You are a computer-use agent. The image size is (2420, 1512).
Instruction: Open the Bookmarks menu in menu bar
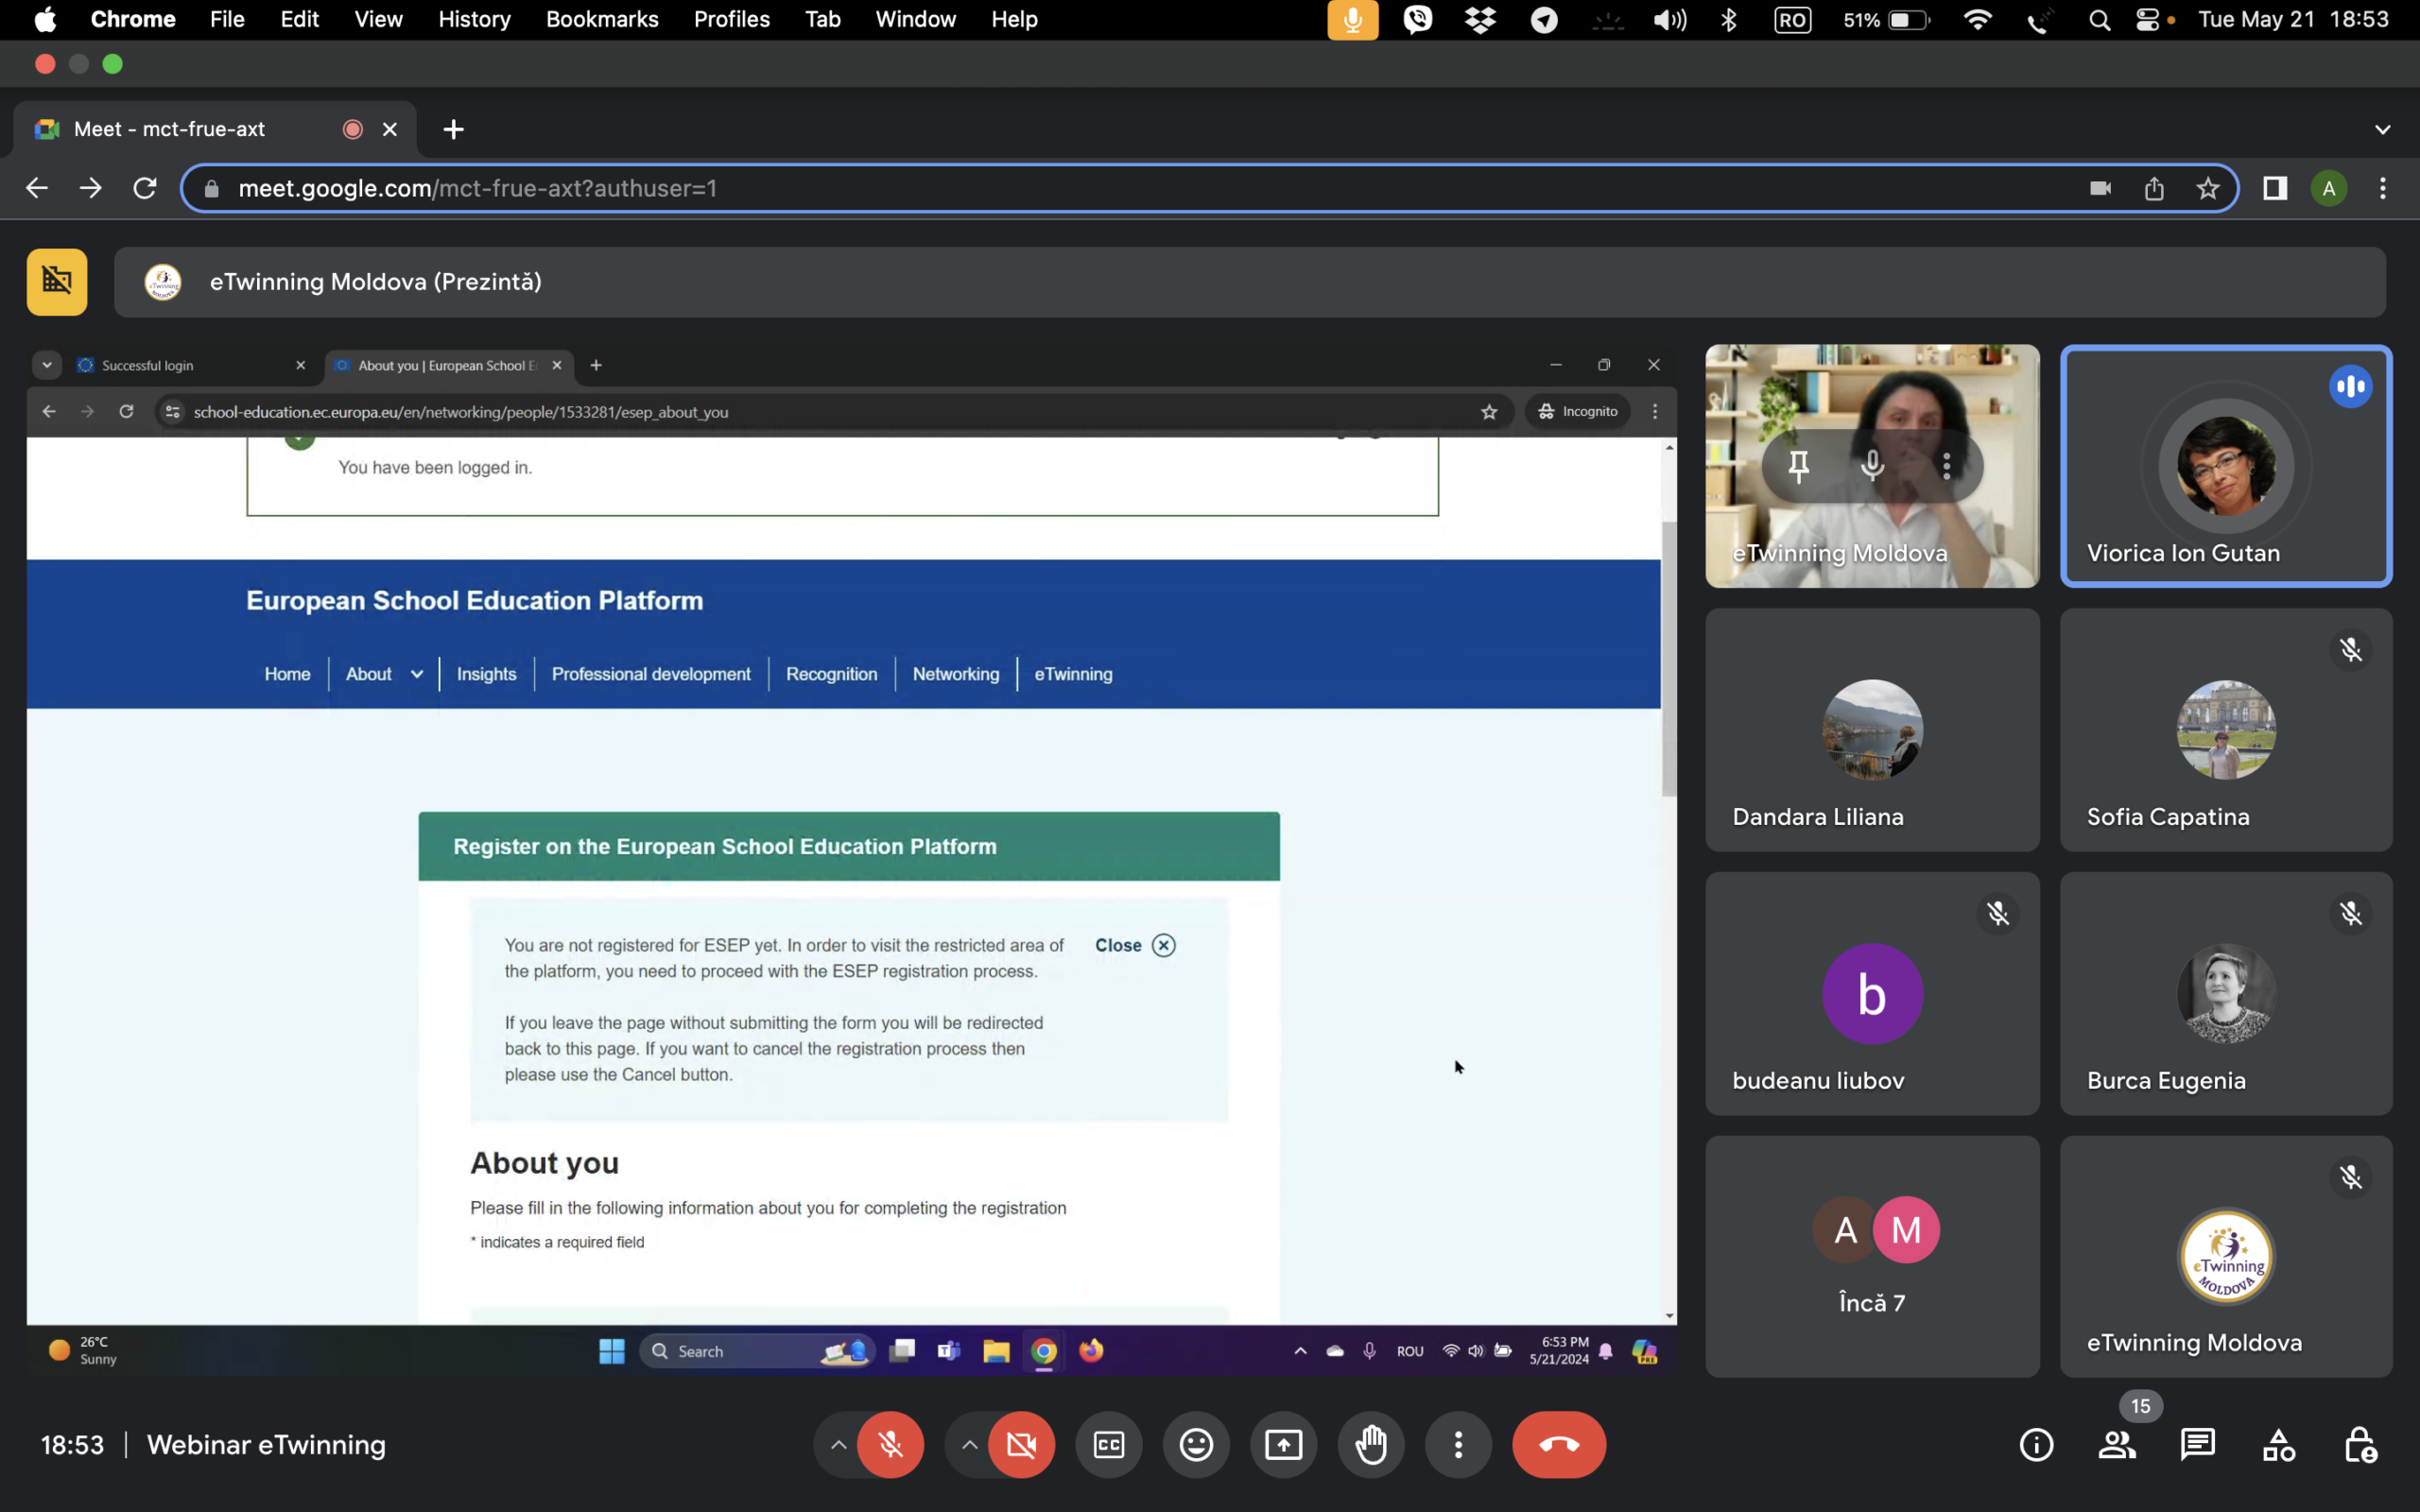[x=601, y=19]
